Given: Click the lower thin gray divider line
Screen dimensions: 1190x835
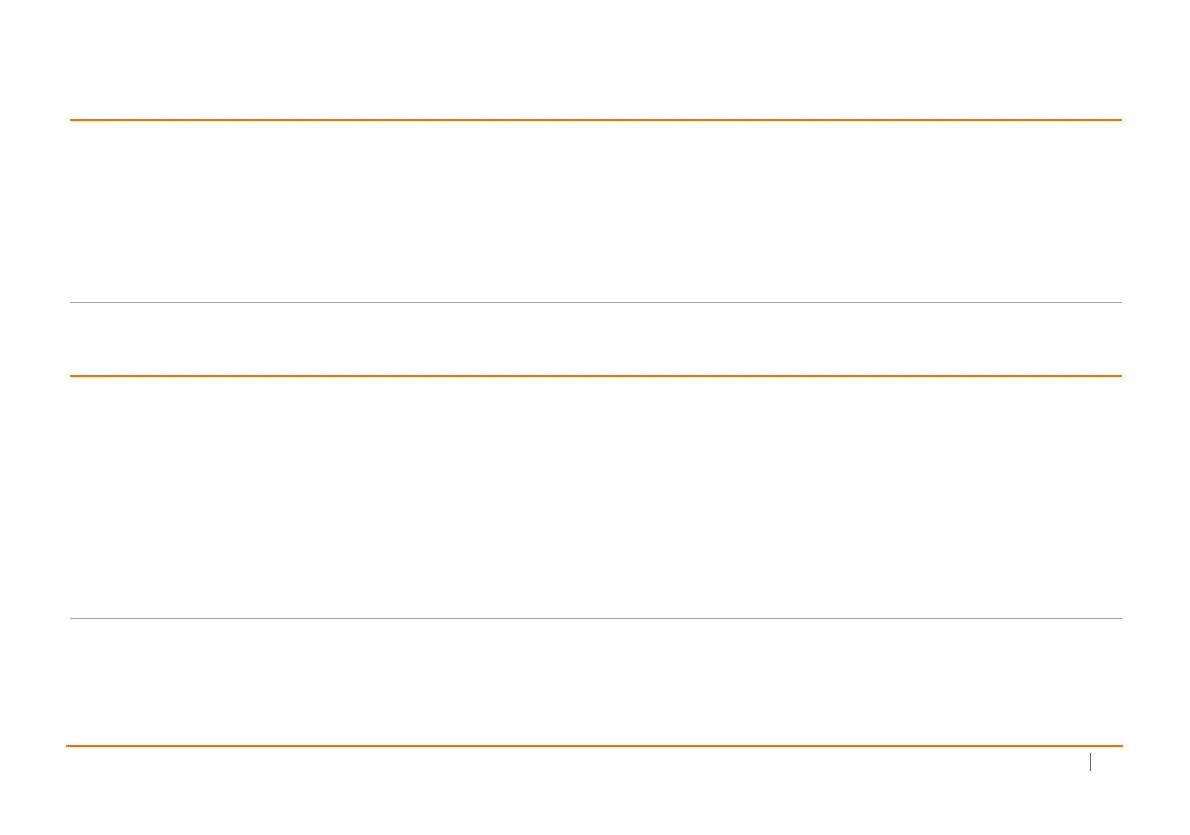Looking at the screenshot, I should coord(595,618).
